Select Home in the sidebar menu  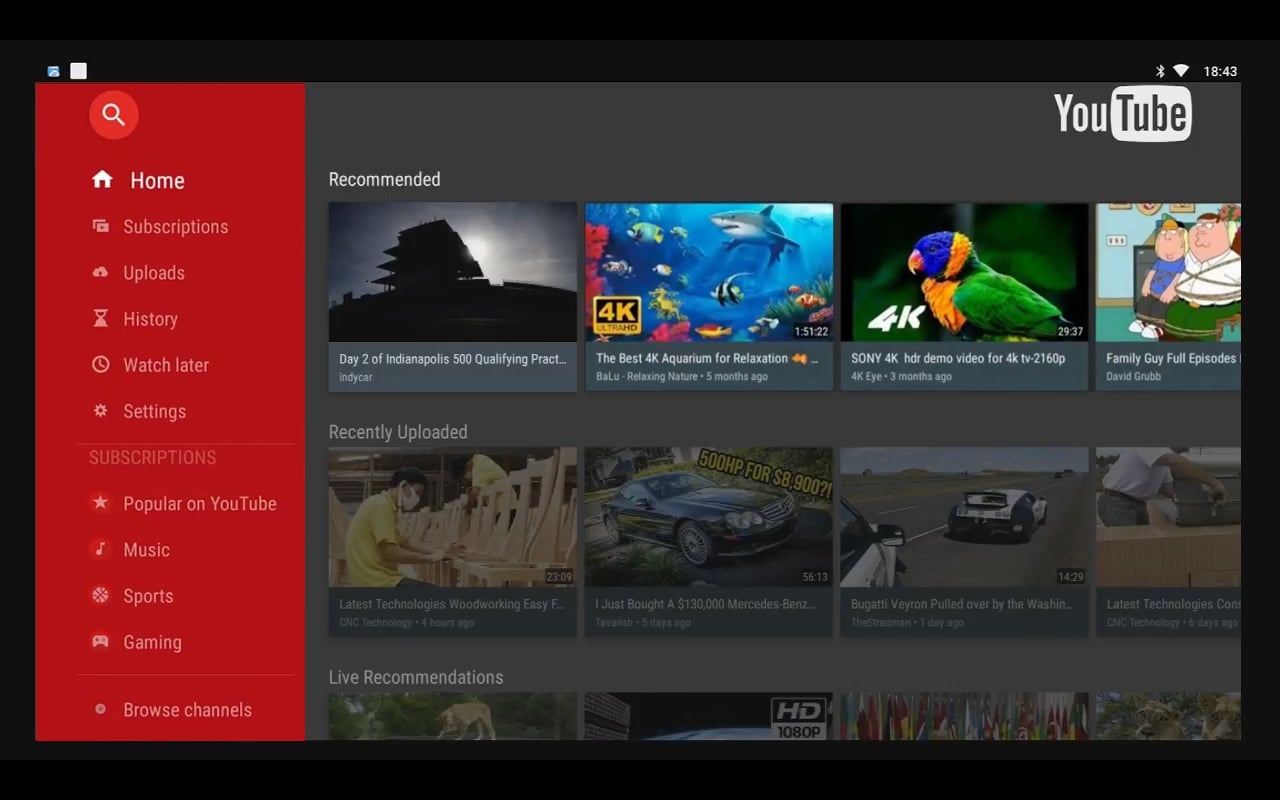[157, 181]
